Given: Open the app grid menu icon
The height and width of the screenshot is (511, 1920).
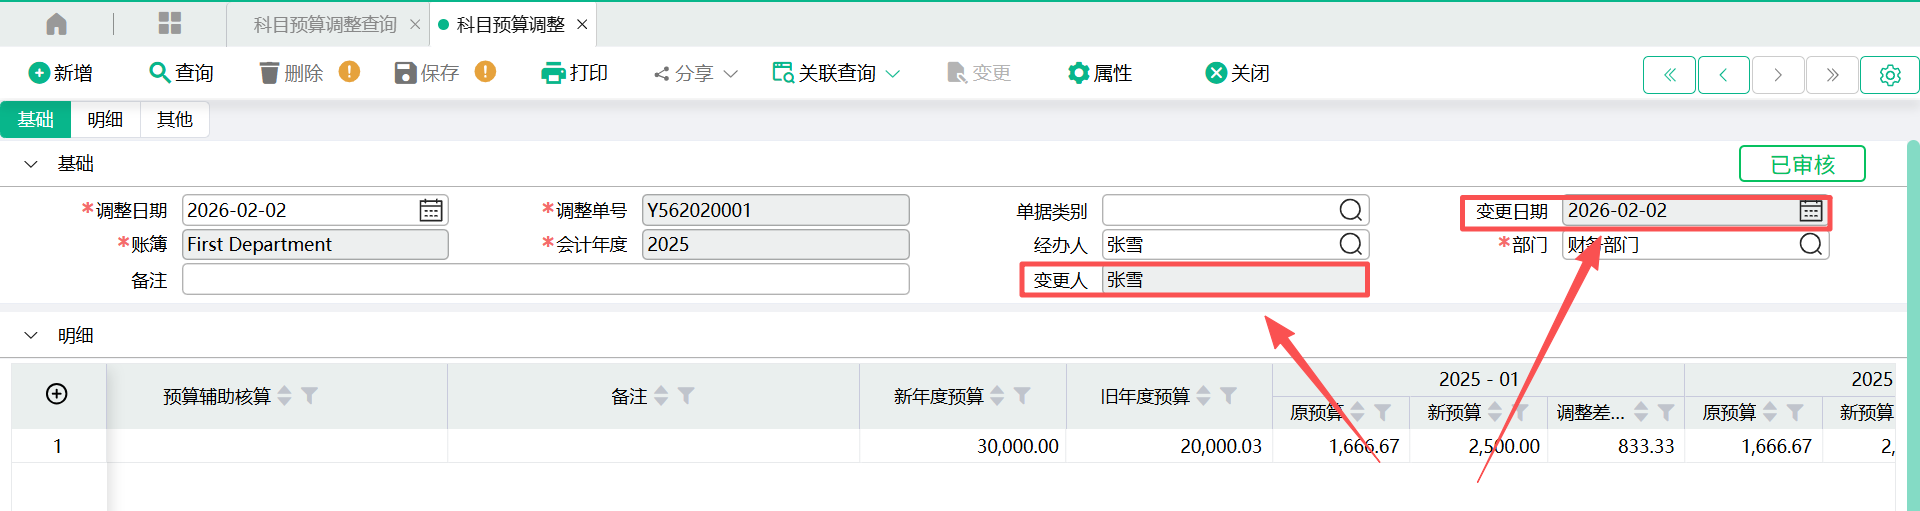Looking at the screenshot, I should [170, 24].
